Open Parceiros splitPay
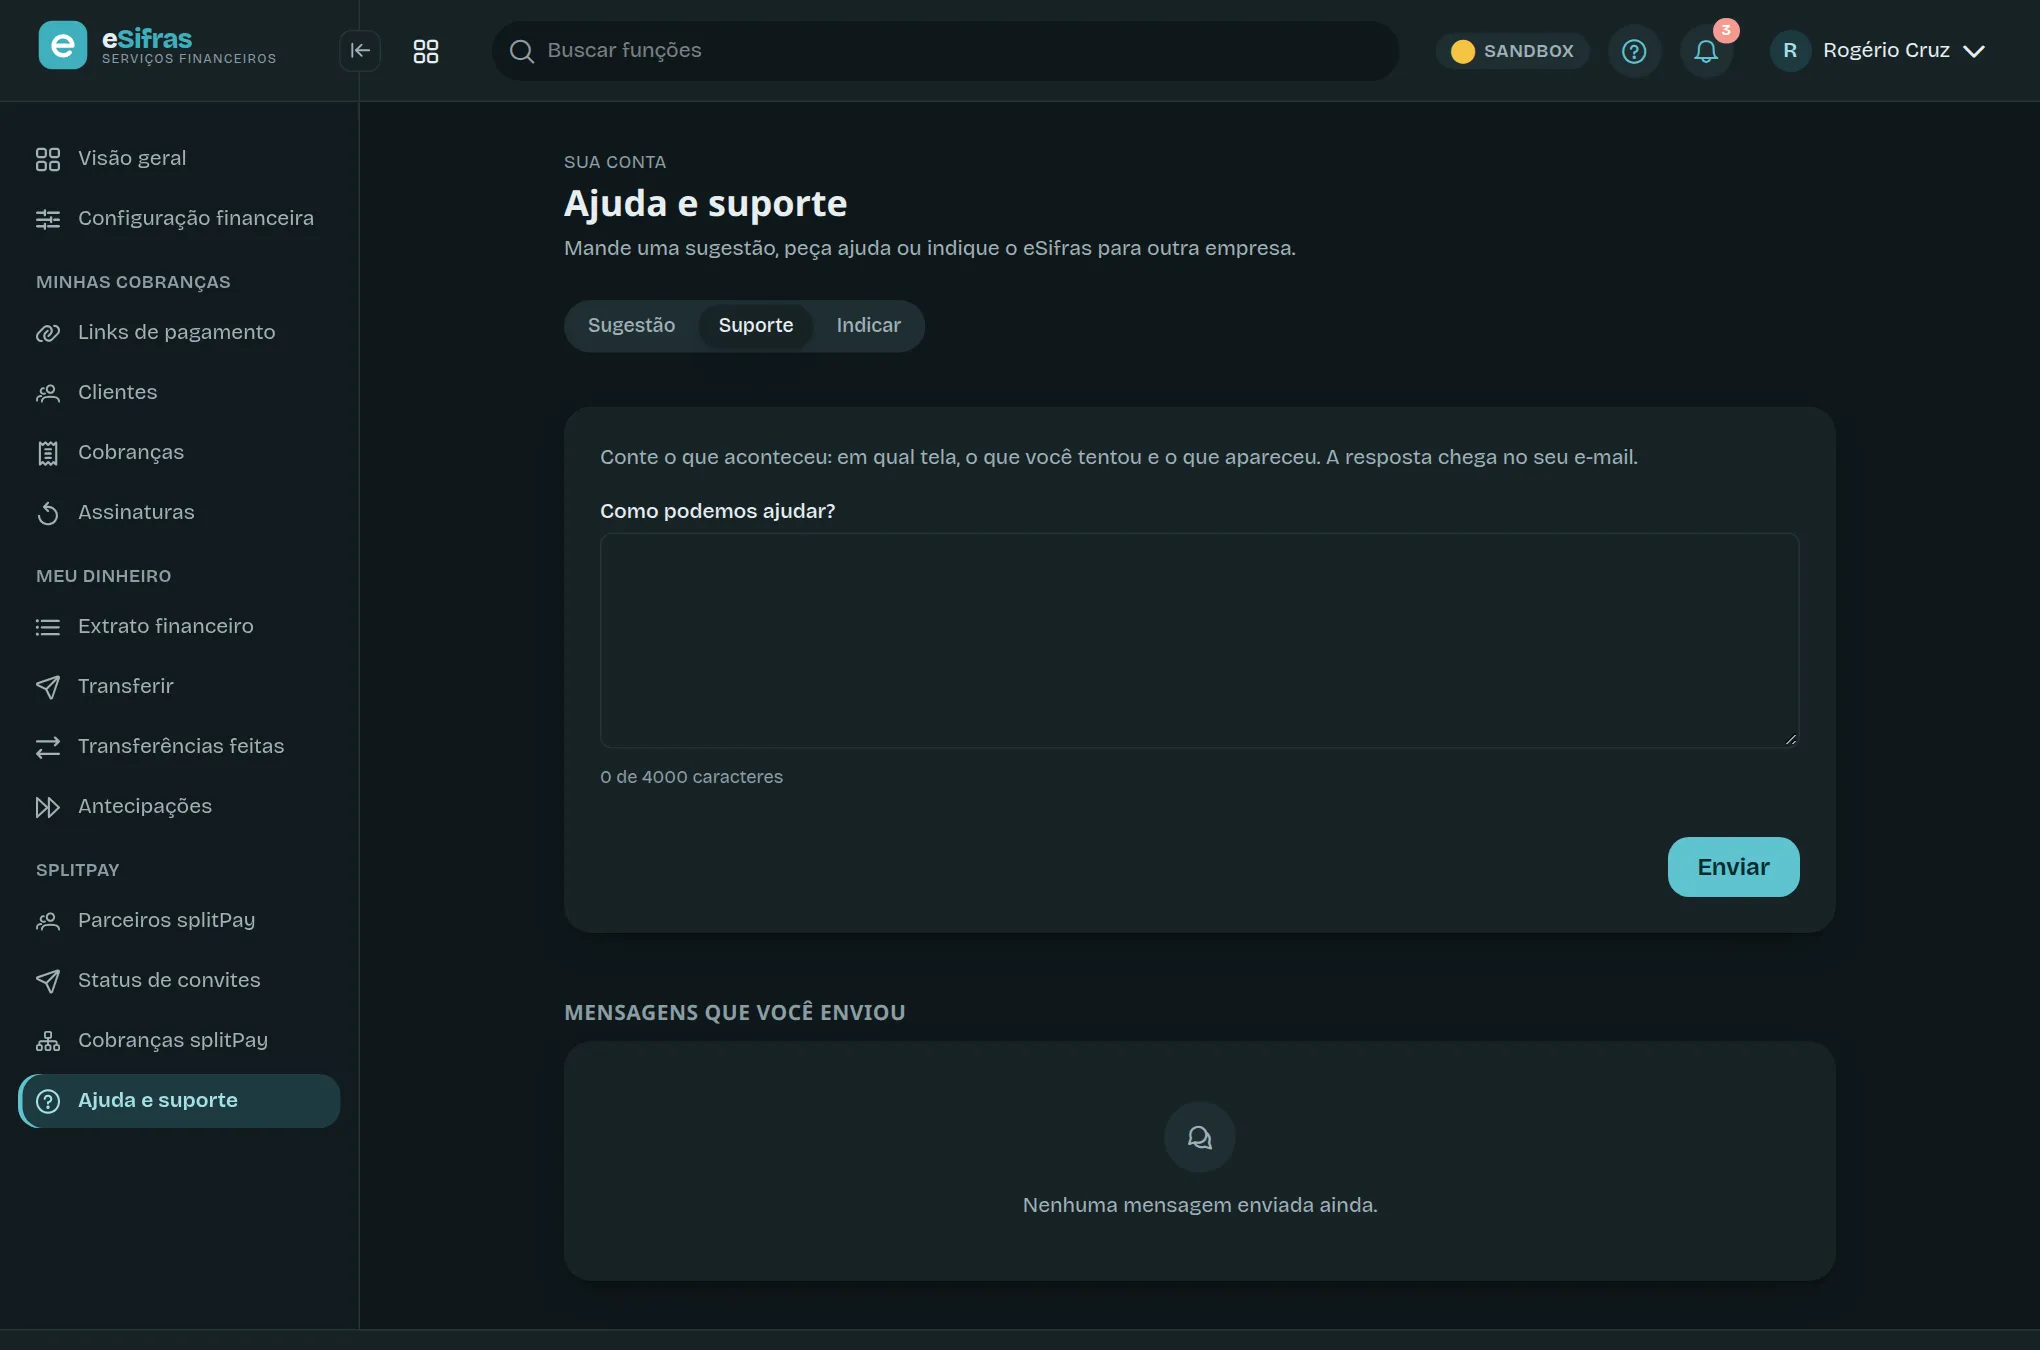 (179, 920)
